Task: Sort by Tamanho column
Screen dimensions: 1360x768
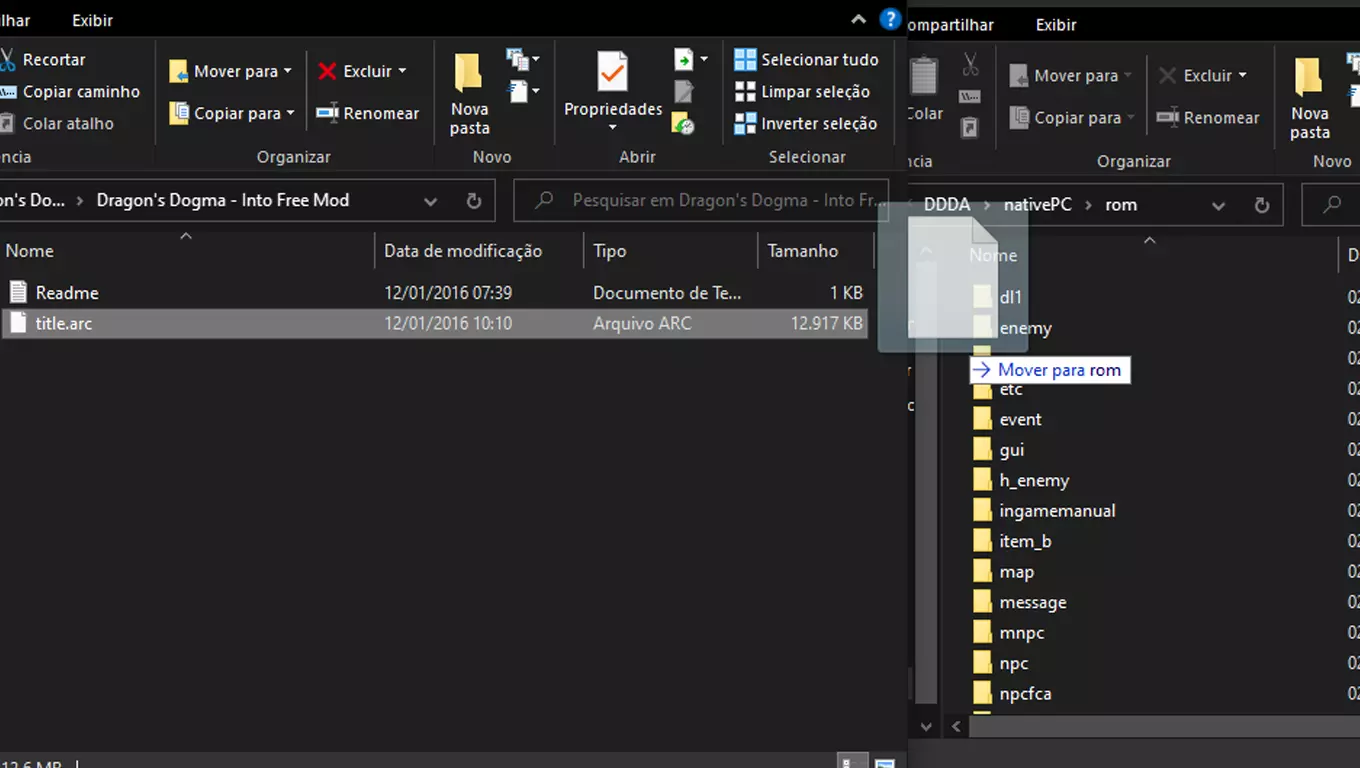Action: (815, 251)
